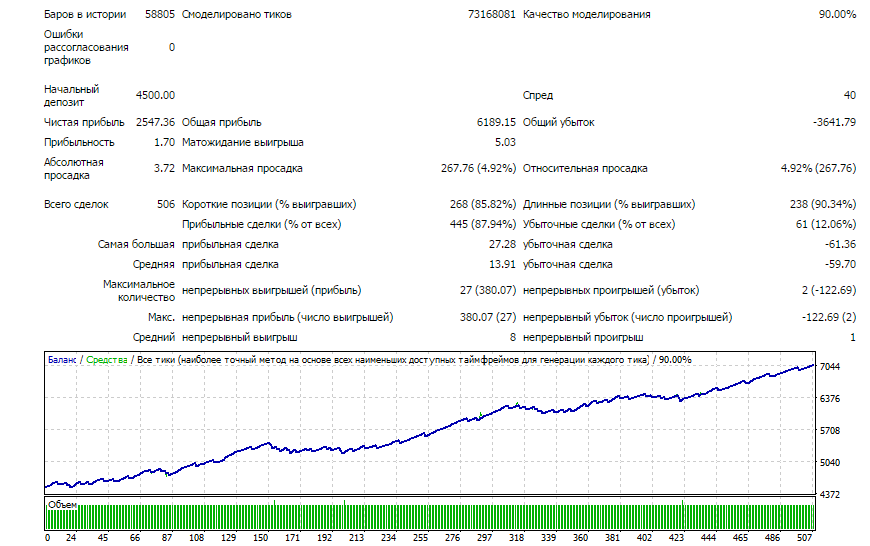Select the X-axis trade number 255
The width and height of the screenshot is (870, 546).
(421, 538)
